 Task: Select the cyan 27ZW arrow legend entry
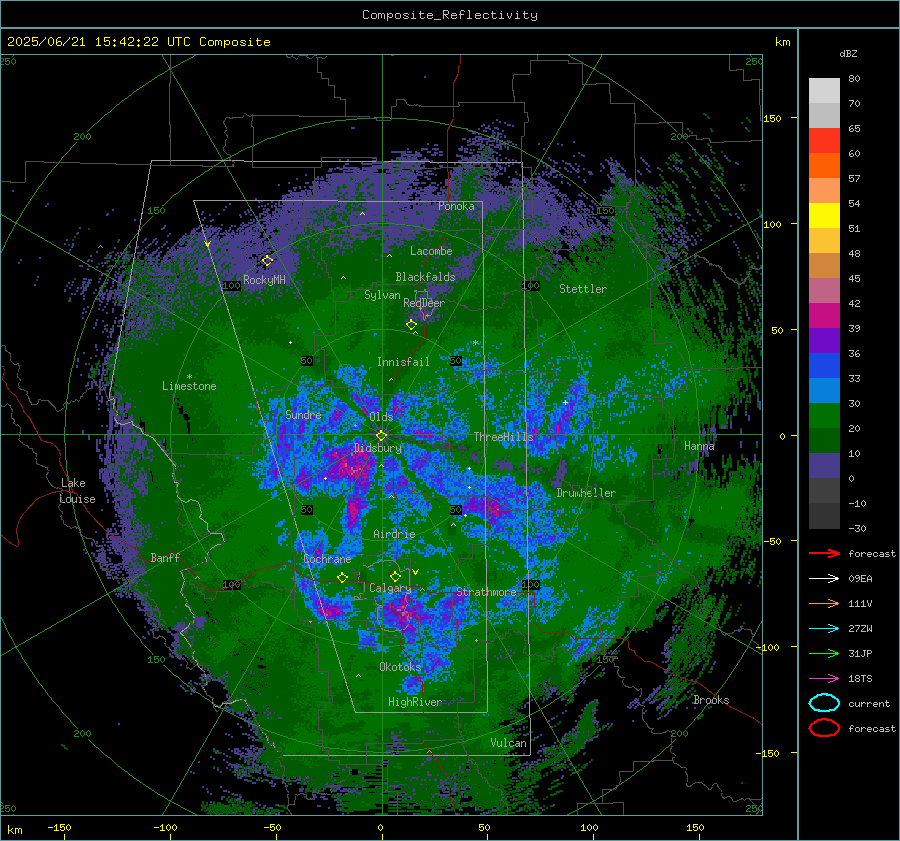click(824, 629)
